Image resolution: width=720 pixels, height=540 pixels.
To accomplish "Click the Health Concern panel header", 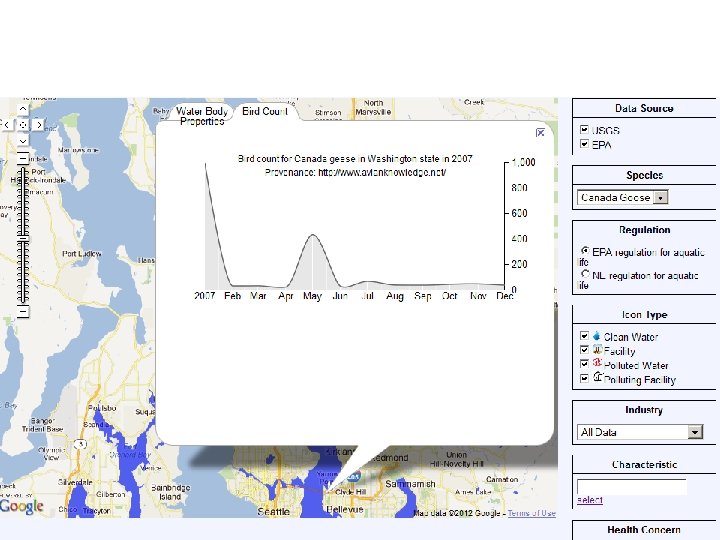I will click(644, 529).
